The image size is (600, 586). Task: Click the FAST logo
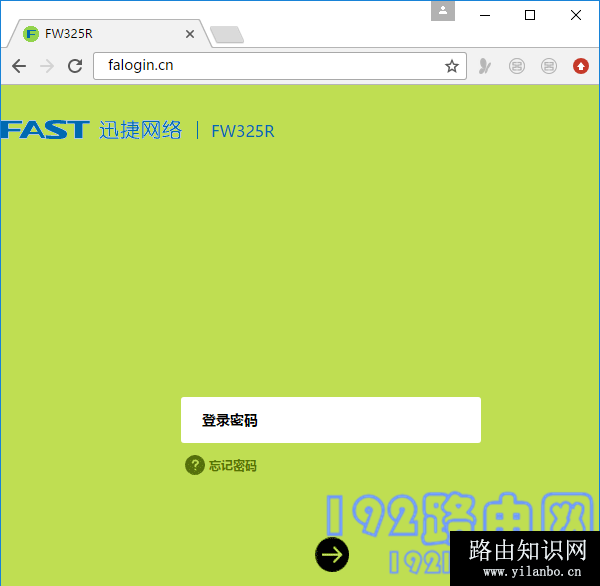pyautogui.click(x=45, y=129)
